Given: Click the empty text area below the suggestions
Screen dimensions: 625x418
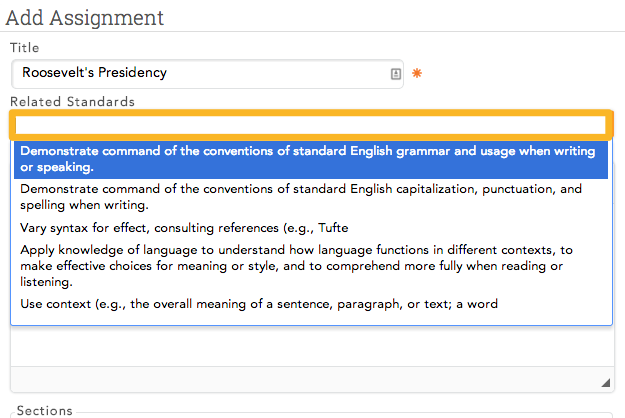Looking at the screenshot, I should click(x=312, y=346).
